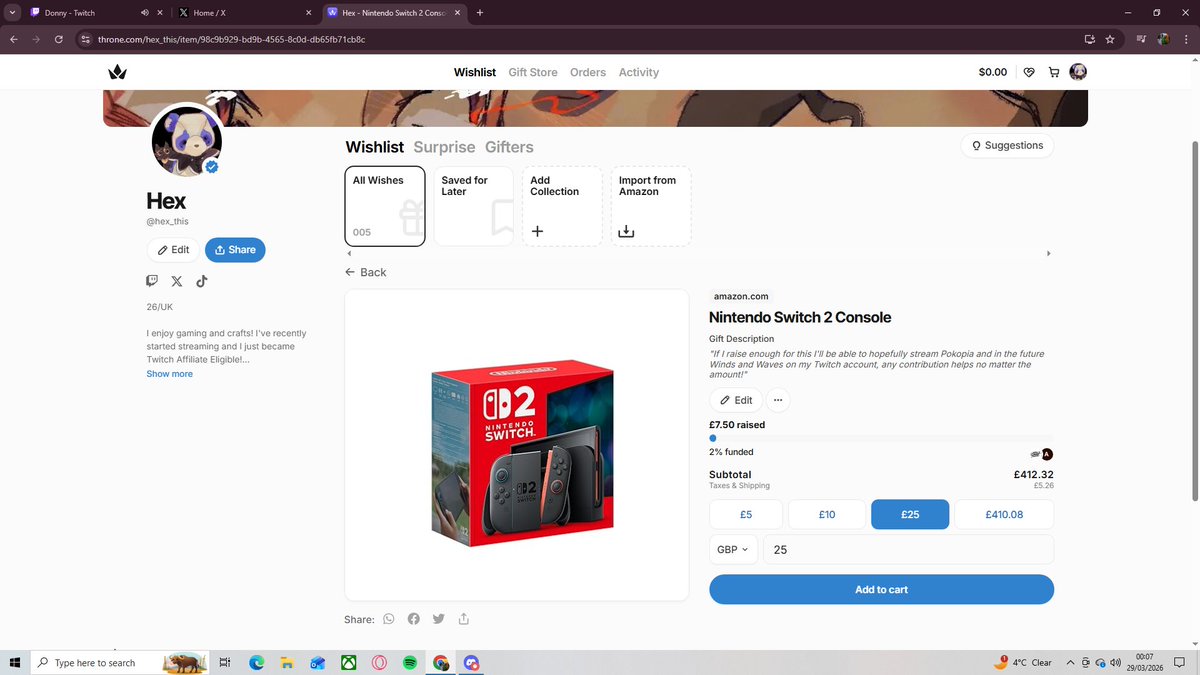This screenshot has height=675, width=1200.
Task: Reload the page
Action: (x=59, y=39)
